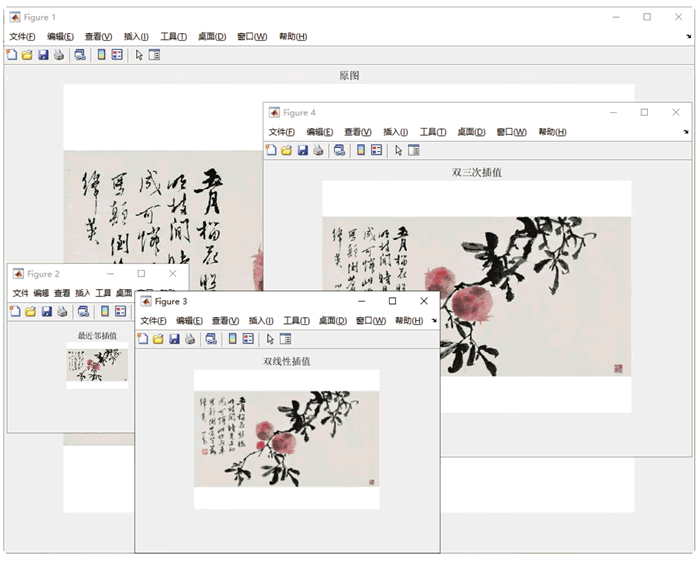
Task: Click Save icon in Figure 4 toolbar
Action: coord(303,150)
